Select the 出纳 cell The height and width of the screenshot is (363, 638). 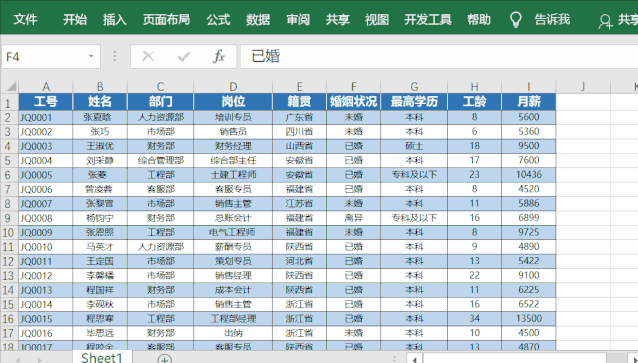(233, 333)
